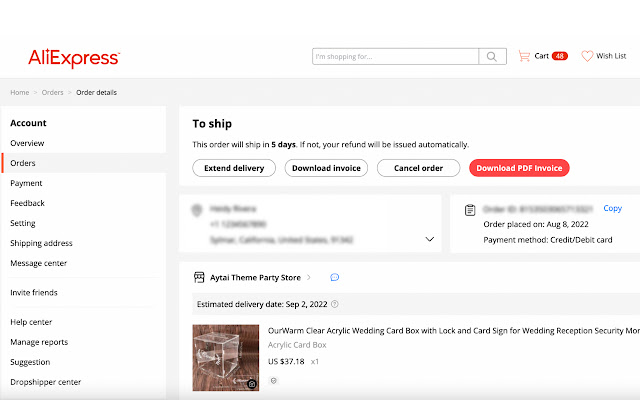
Task: Click 'Order placed on: Aug 8, 2022' text
Action: [x=536, y=224]
